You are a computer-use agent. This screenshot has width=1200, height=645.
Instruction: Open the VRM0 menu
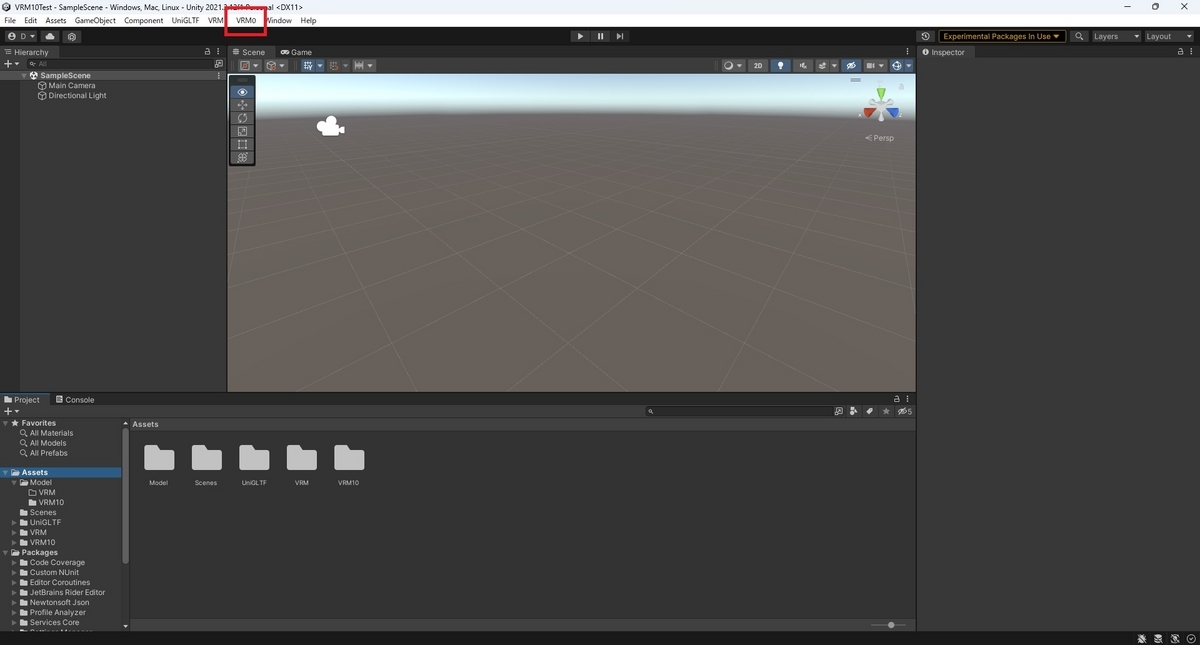[245, 20]
